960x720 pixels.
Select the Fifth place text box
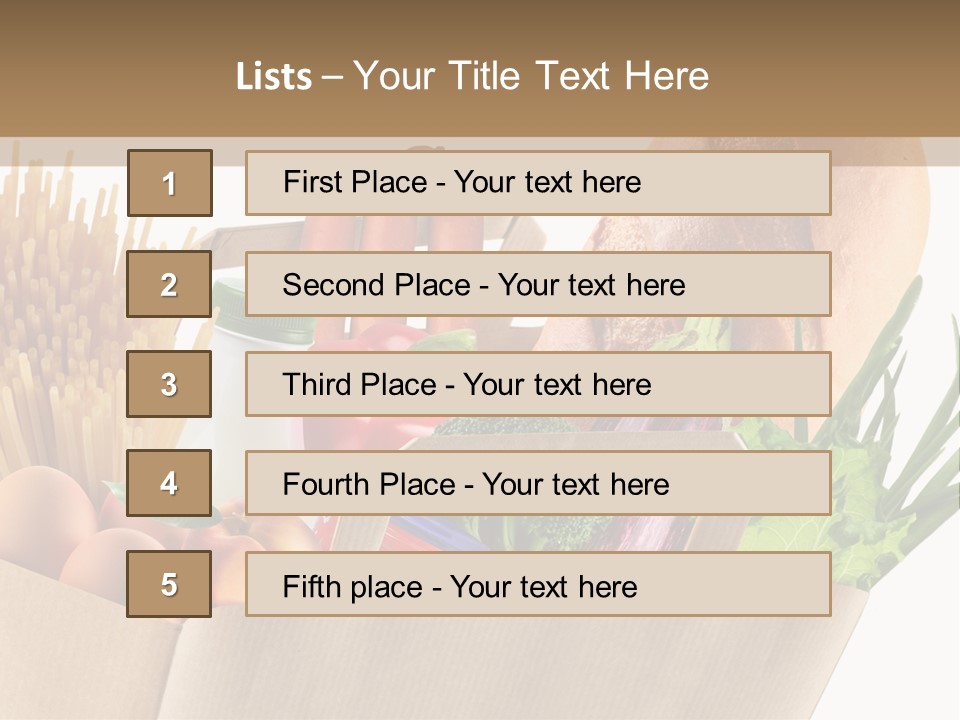537,584
